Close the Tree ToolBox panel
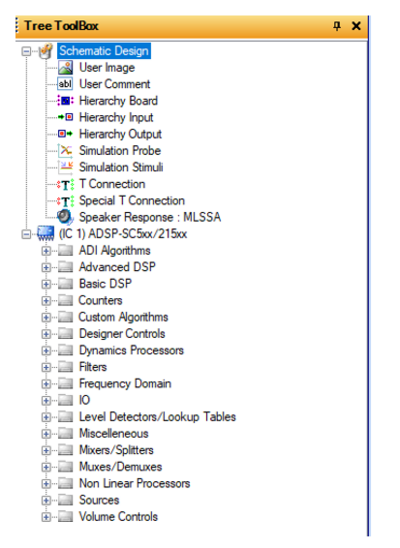Screen dimensions: 400x548 (356, 26)
